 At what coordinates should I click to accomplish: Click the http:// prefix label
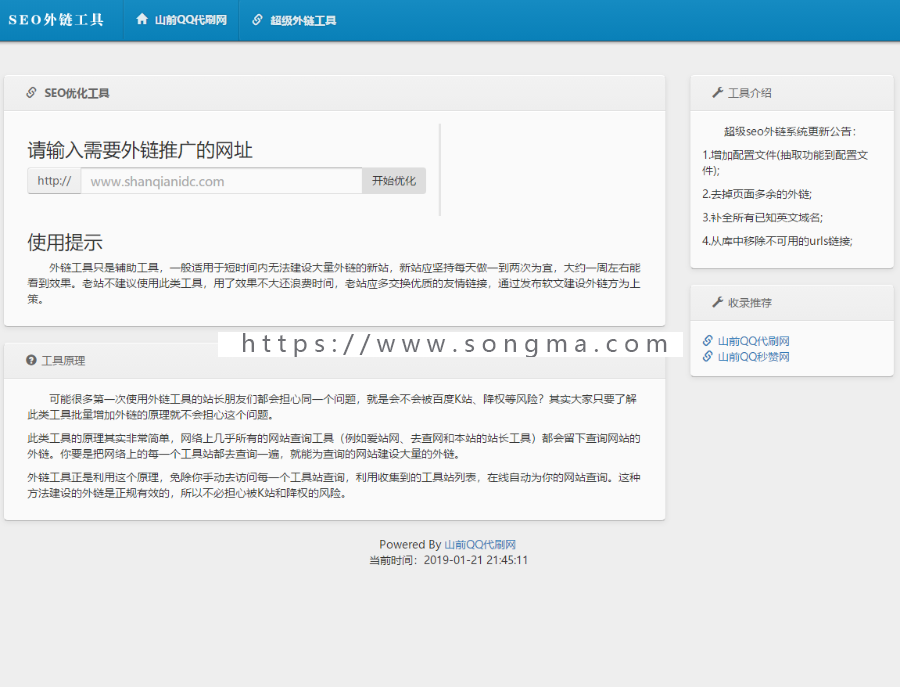click(x=54, y=181)
